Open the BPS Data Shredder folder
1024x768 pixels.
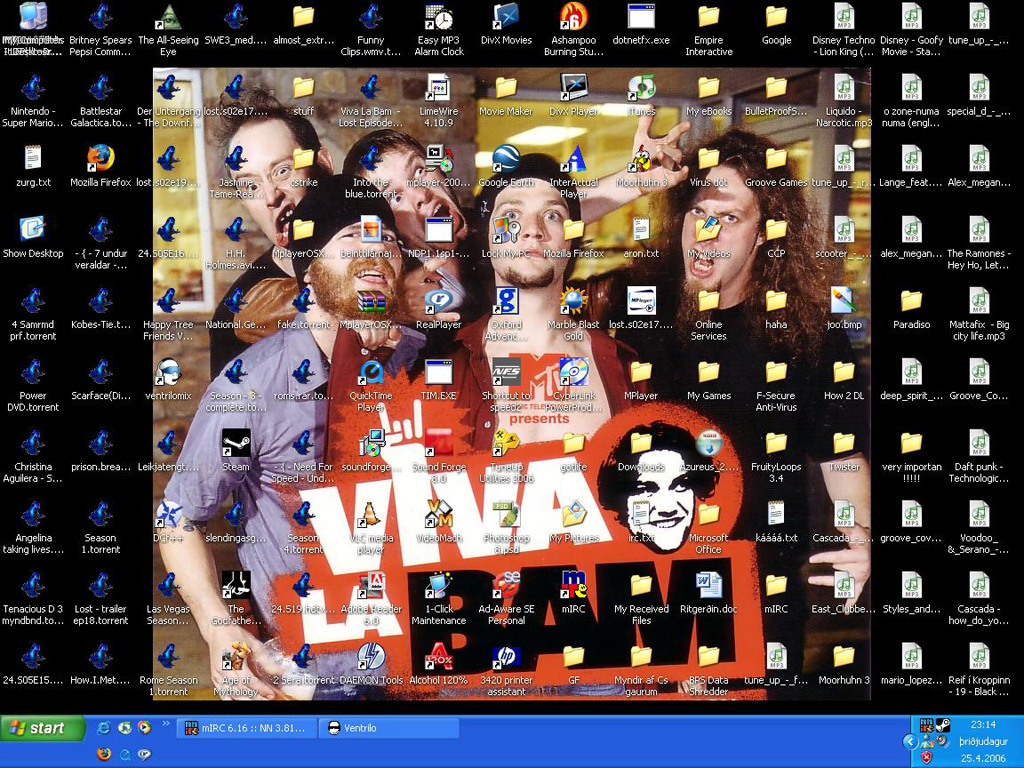709,670
